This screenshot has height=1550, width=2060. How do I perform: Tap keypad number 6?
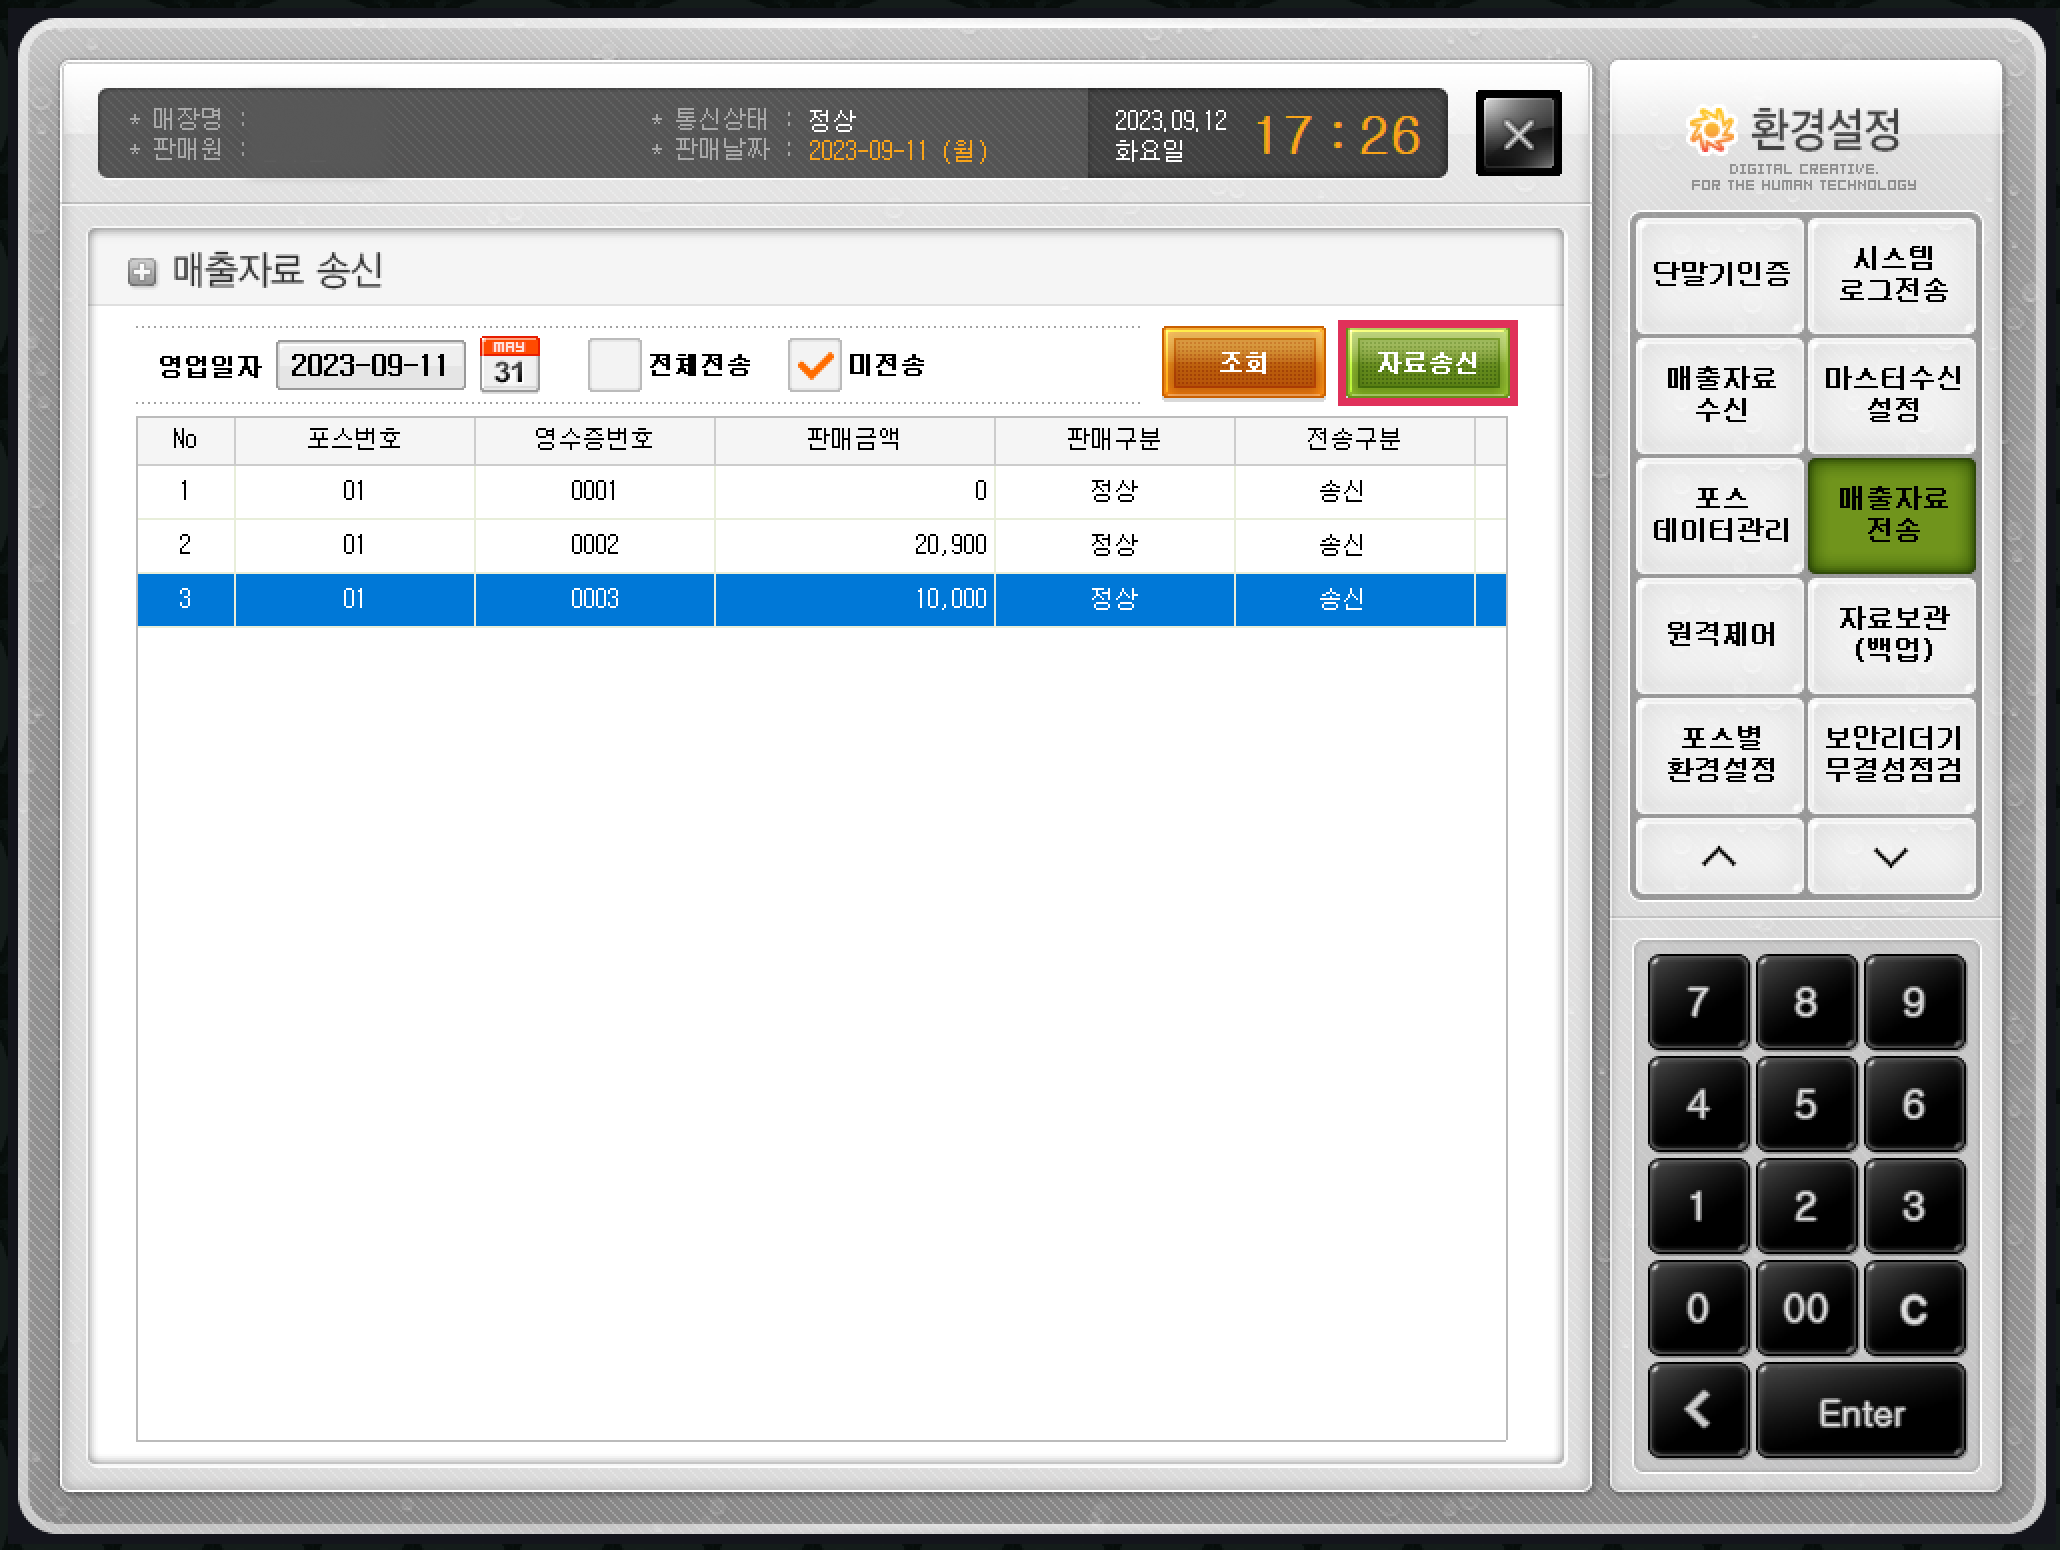[1914, 1103]
